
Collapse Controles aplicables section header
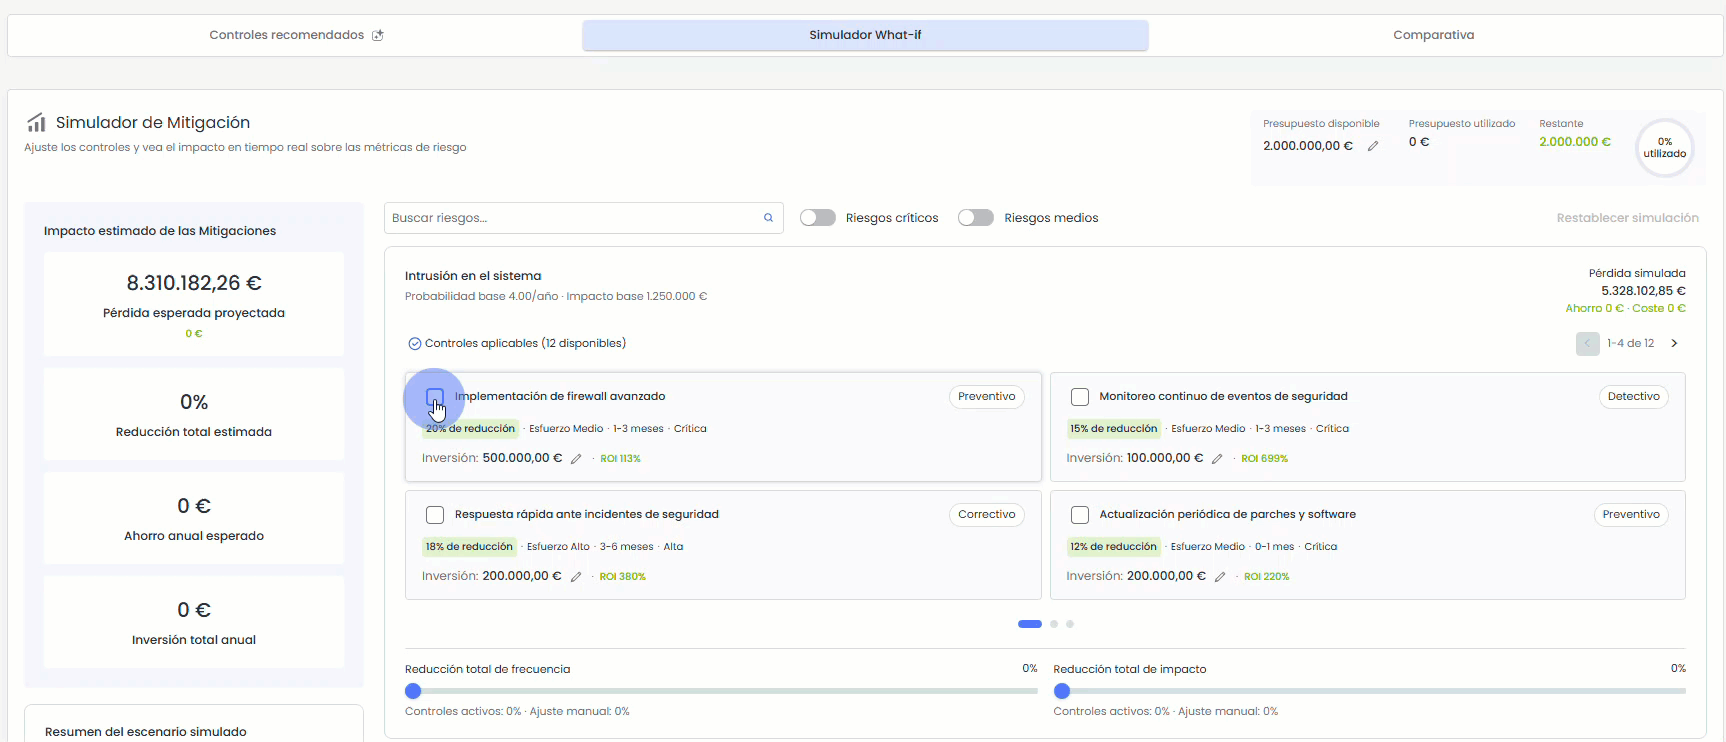click(x=517, y=343)
